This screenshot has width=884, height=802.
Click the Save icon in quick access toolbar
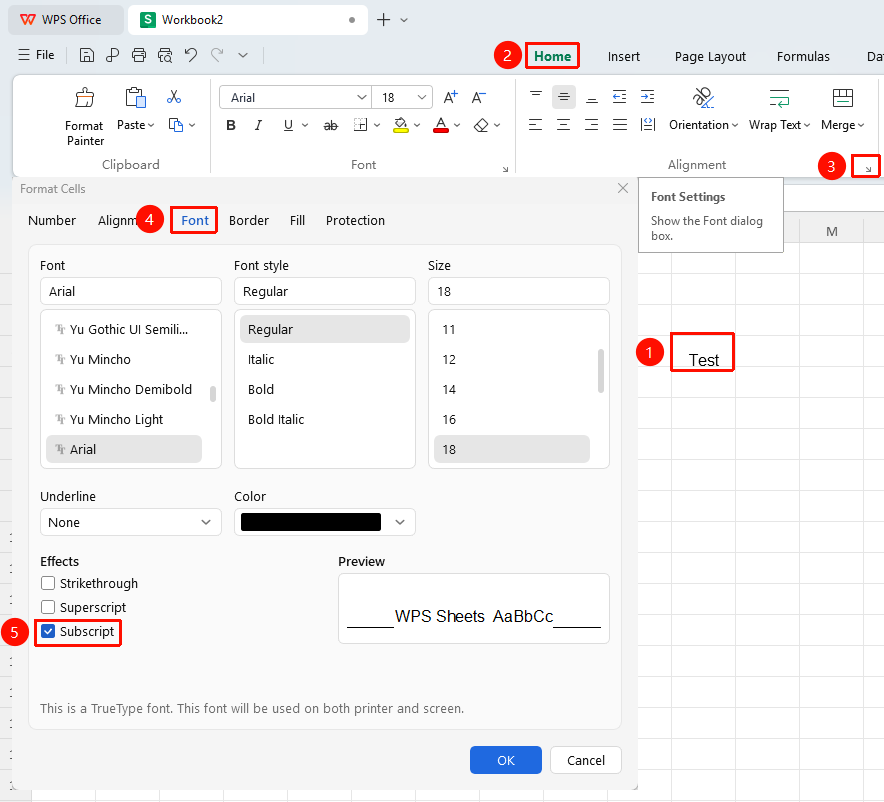click(x=86, y=55)
